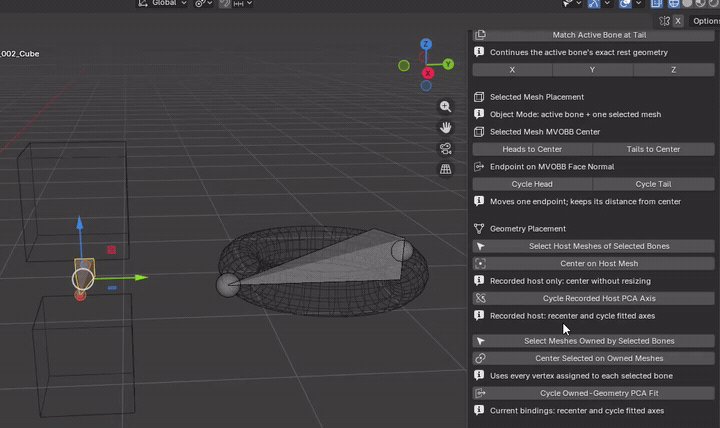Click the negative Y green circle on gizmo
Screen dimensions: 720x428
point(404,66)
